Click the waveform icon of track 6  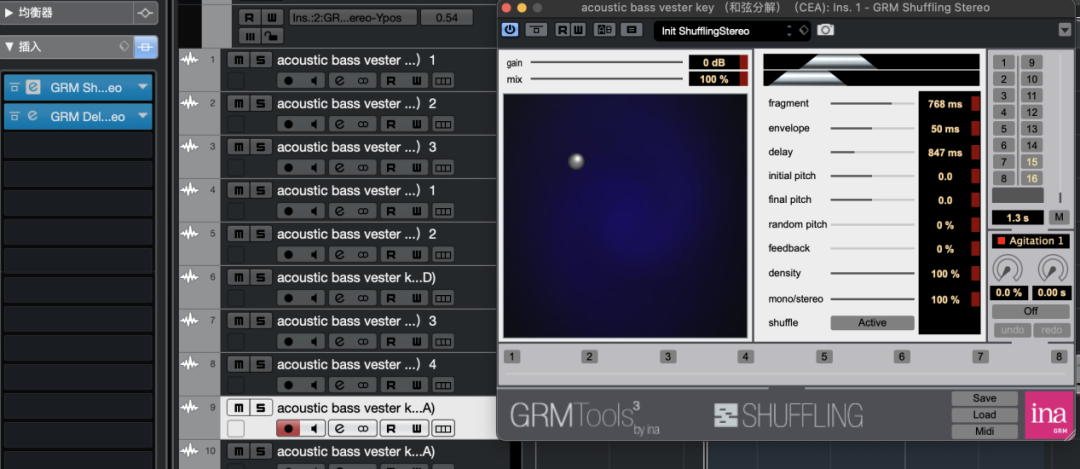tap(189, 277)
